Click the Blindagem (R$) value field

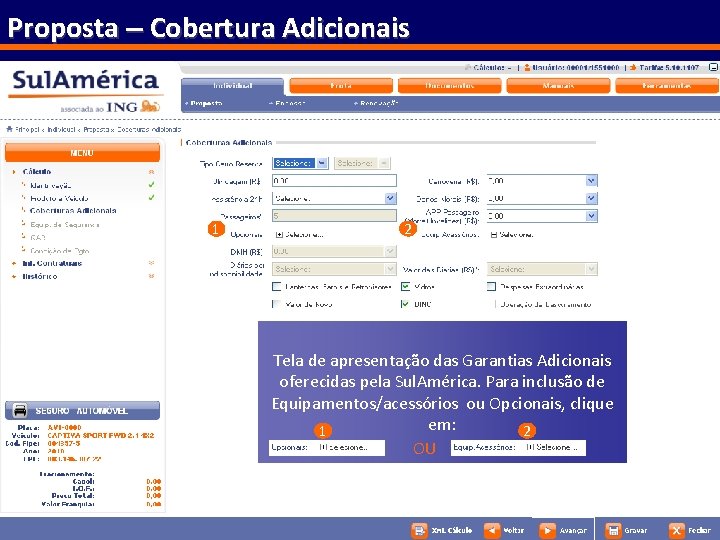[334, 180]
